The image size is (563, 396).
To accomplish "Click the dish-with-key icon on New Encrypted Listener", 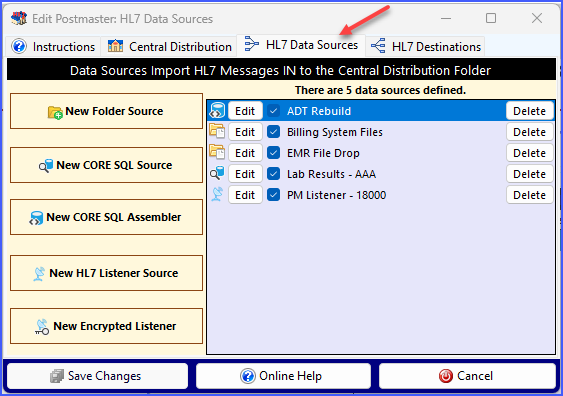I will [x=42, y=327].
